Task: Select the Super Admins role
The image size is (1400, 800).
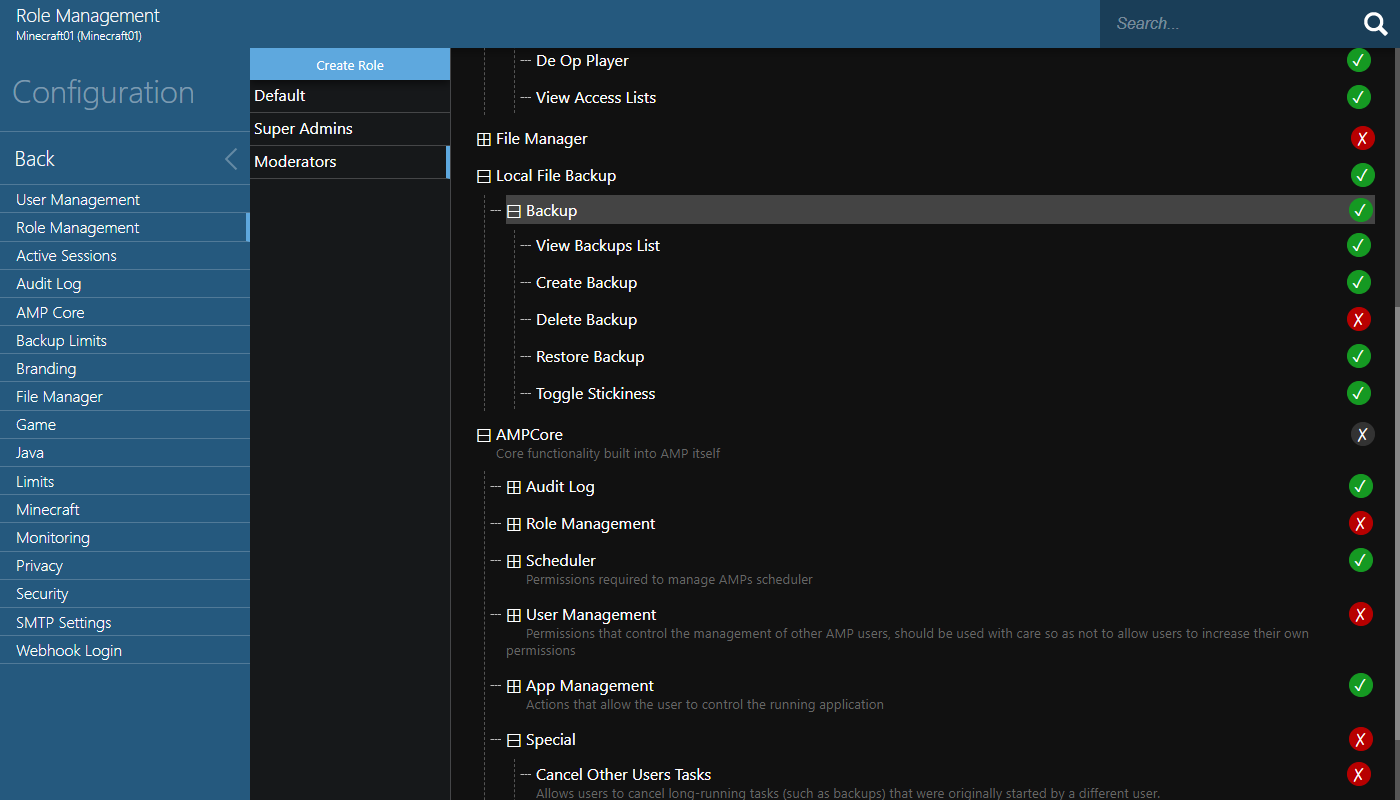Action: coord(350,129)
